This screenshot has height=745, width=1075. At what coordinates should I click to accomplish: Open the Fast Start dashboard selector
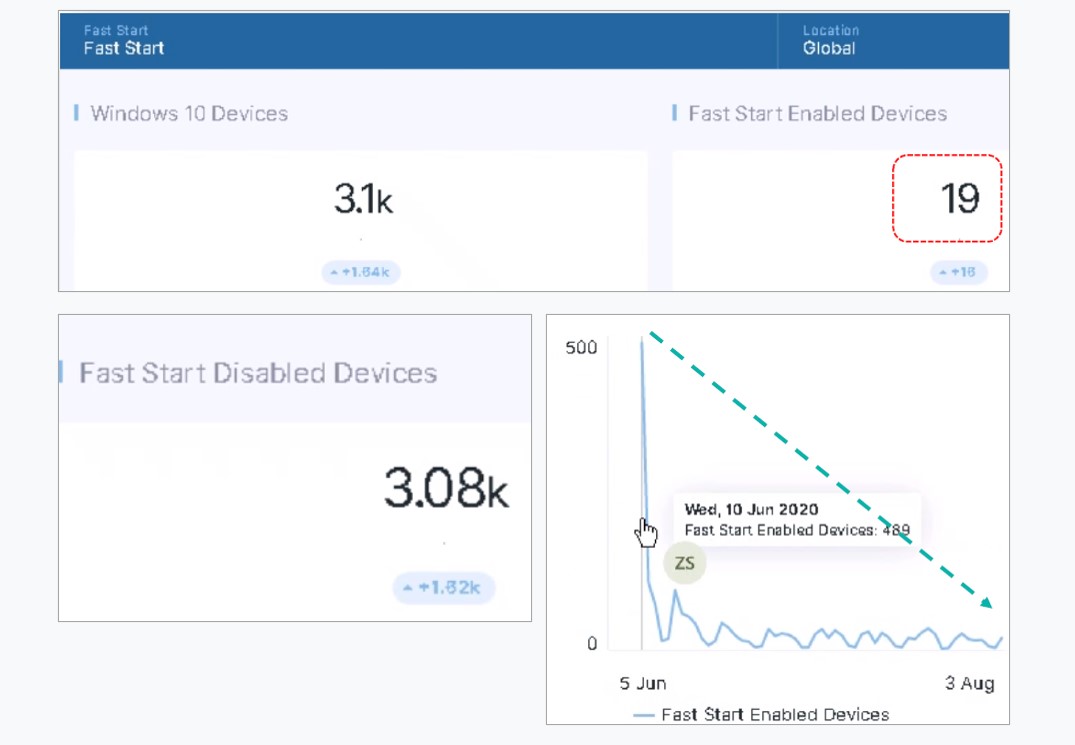pyautogui.click(x=124, y=40)
